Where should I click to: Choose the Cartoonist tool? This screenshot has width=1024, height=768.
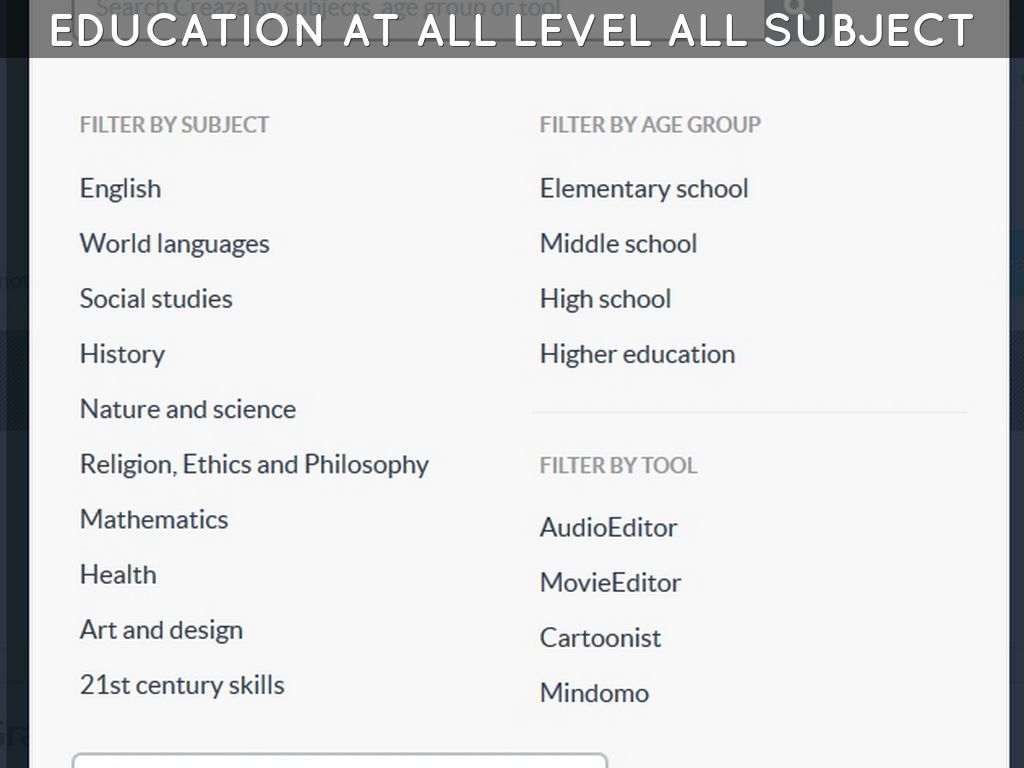coord(600,638)
